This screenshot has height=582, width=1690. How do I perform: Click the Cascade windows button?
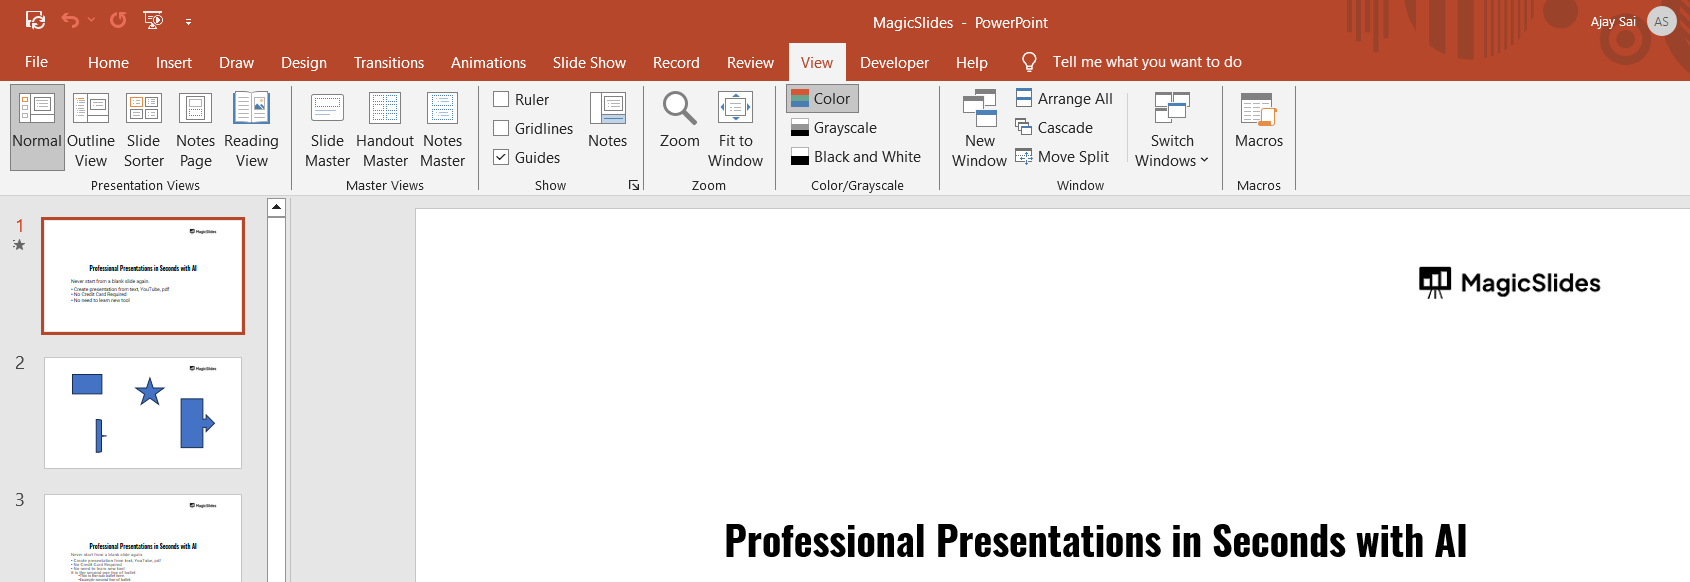[1054, 127]
